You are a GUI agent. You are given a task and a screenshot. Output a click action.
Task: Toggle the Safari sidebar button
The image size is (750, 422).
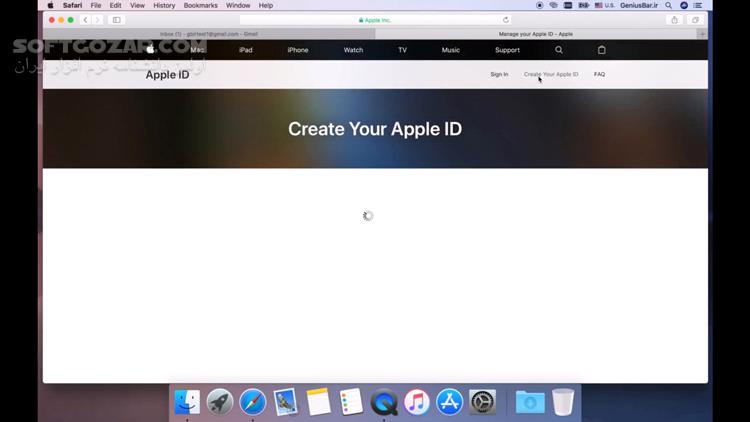116,20
